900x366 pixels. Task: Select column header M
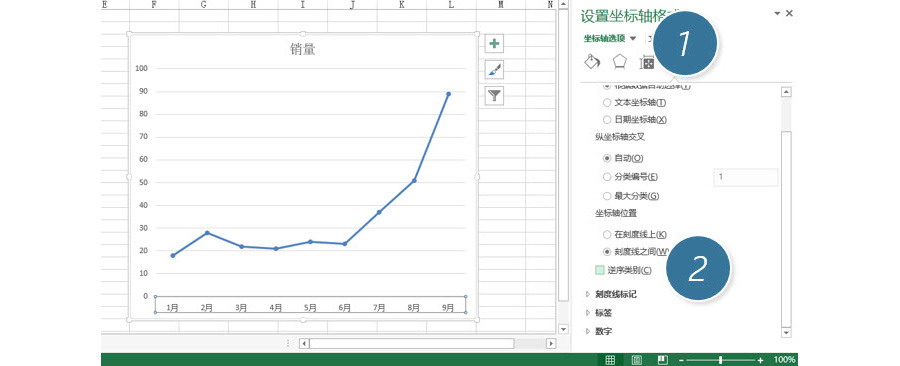(500, 5)
